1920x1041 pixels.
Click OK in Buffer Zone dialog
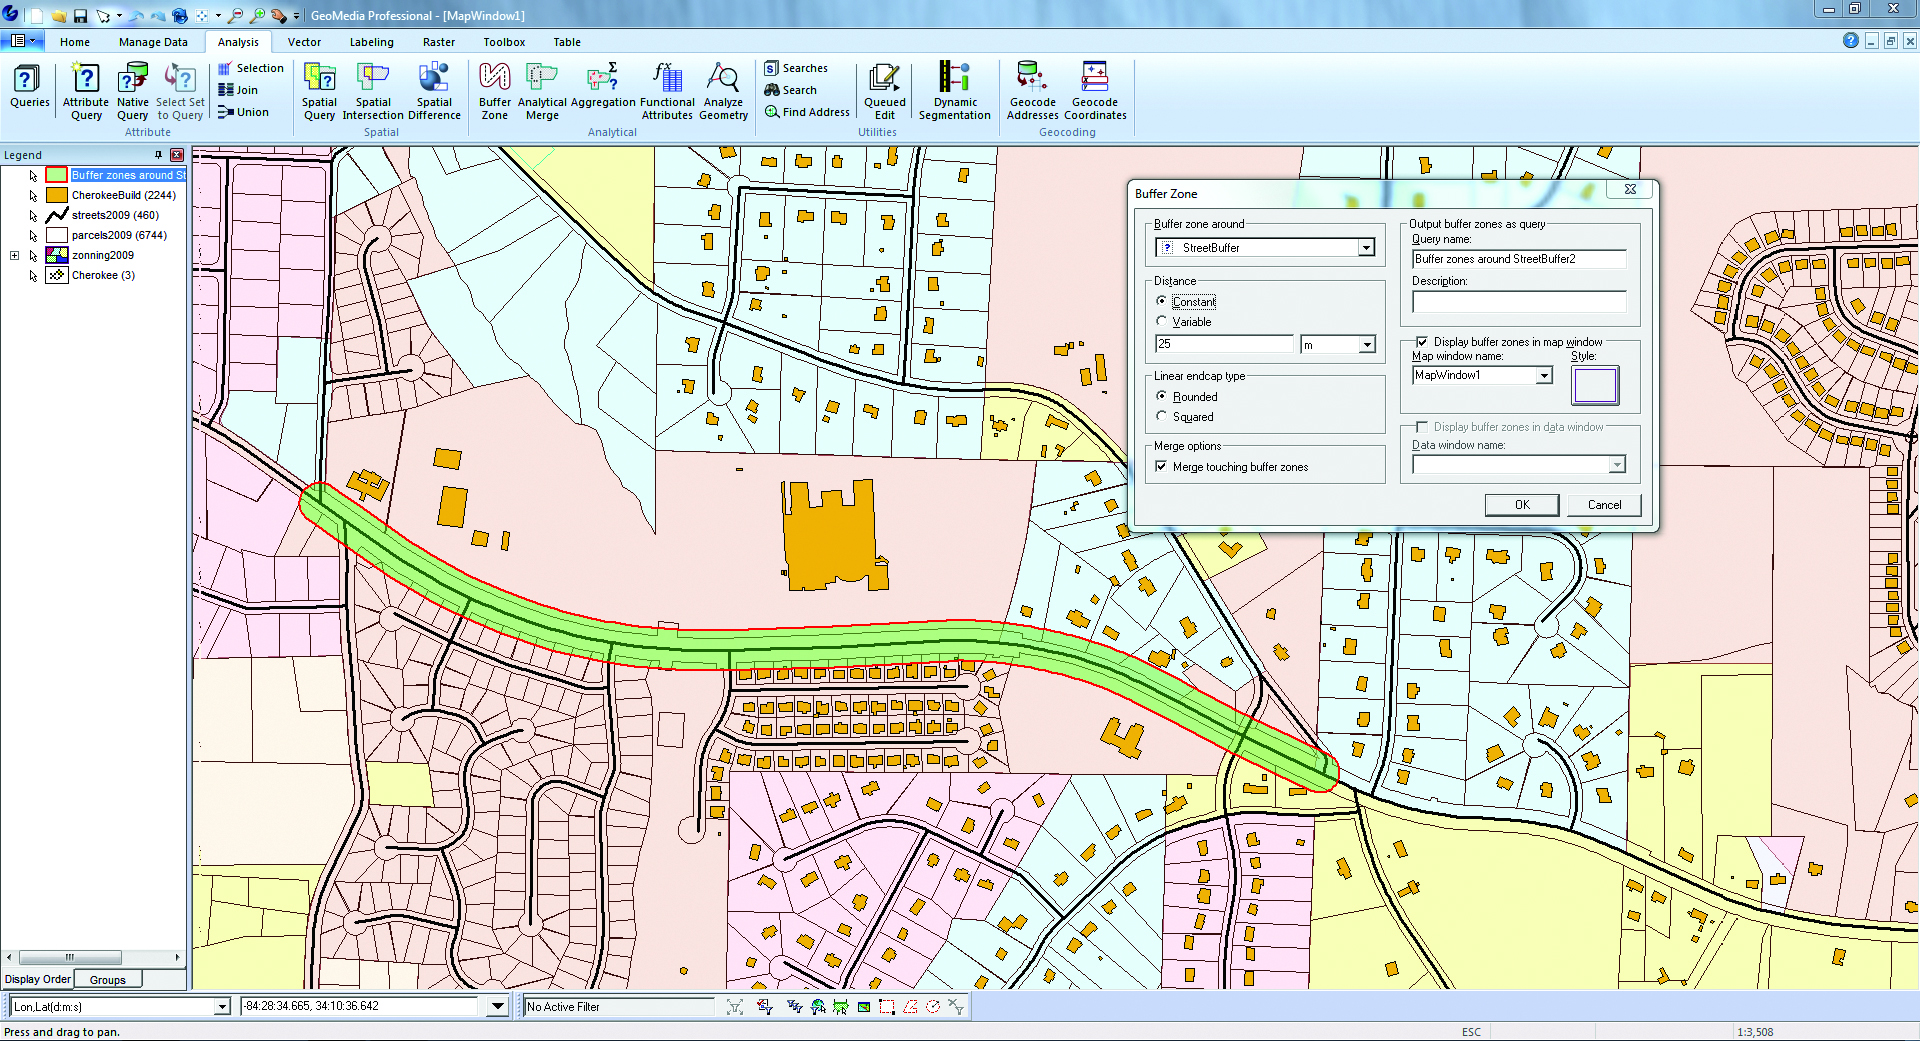(x=1522, y=505)
